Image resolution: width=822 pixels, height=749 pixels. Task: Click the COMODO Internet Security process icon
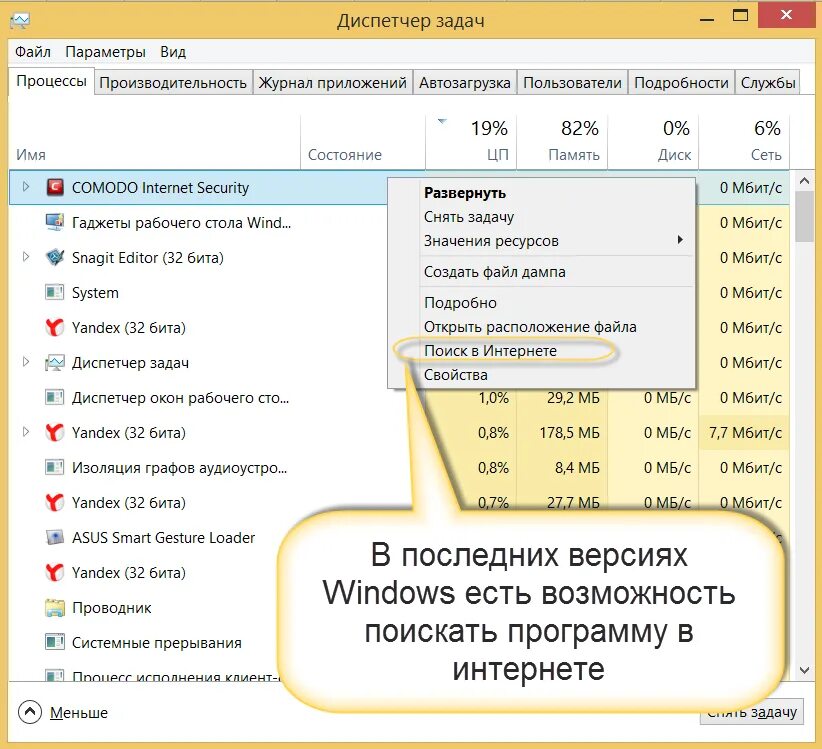pos(54,187)
